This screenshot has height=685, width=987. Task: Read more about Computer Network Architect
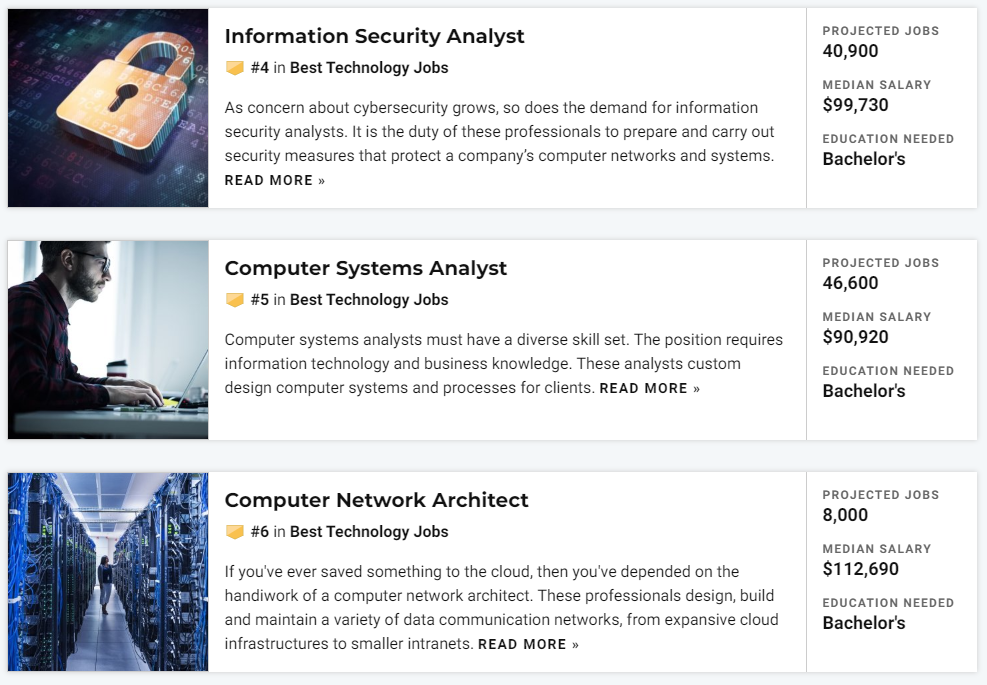tap(528, 645)
